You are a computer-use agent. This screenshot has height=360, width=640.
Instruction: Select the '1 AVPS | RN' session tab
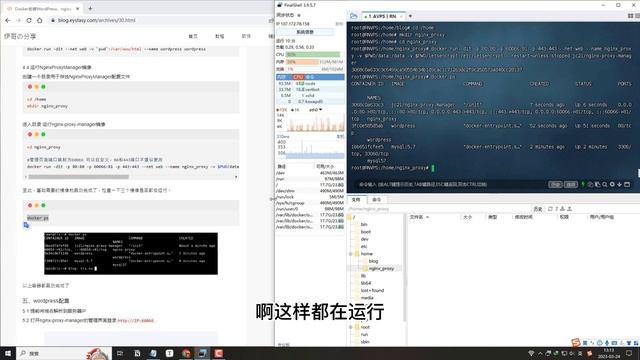point(383,16)
